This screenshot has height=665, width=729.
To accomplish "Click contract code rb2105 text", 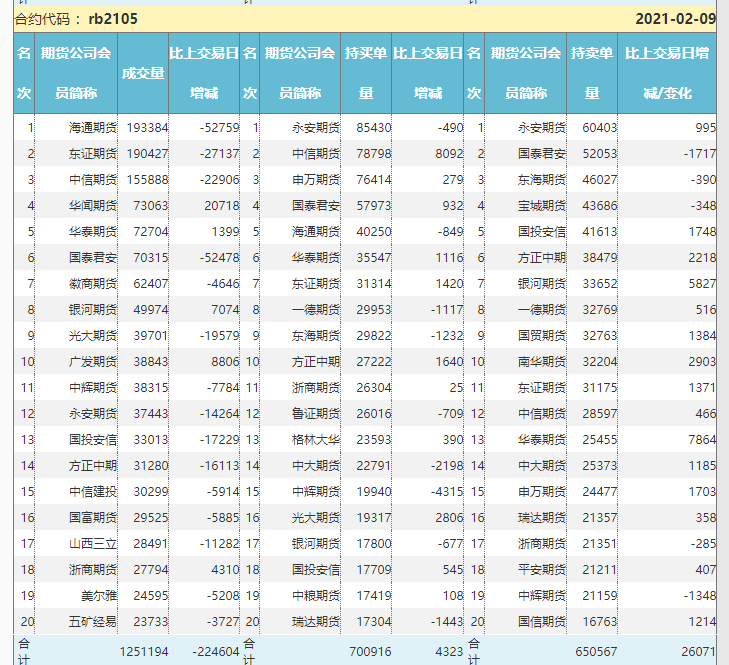I will 113,19.
